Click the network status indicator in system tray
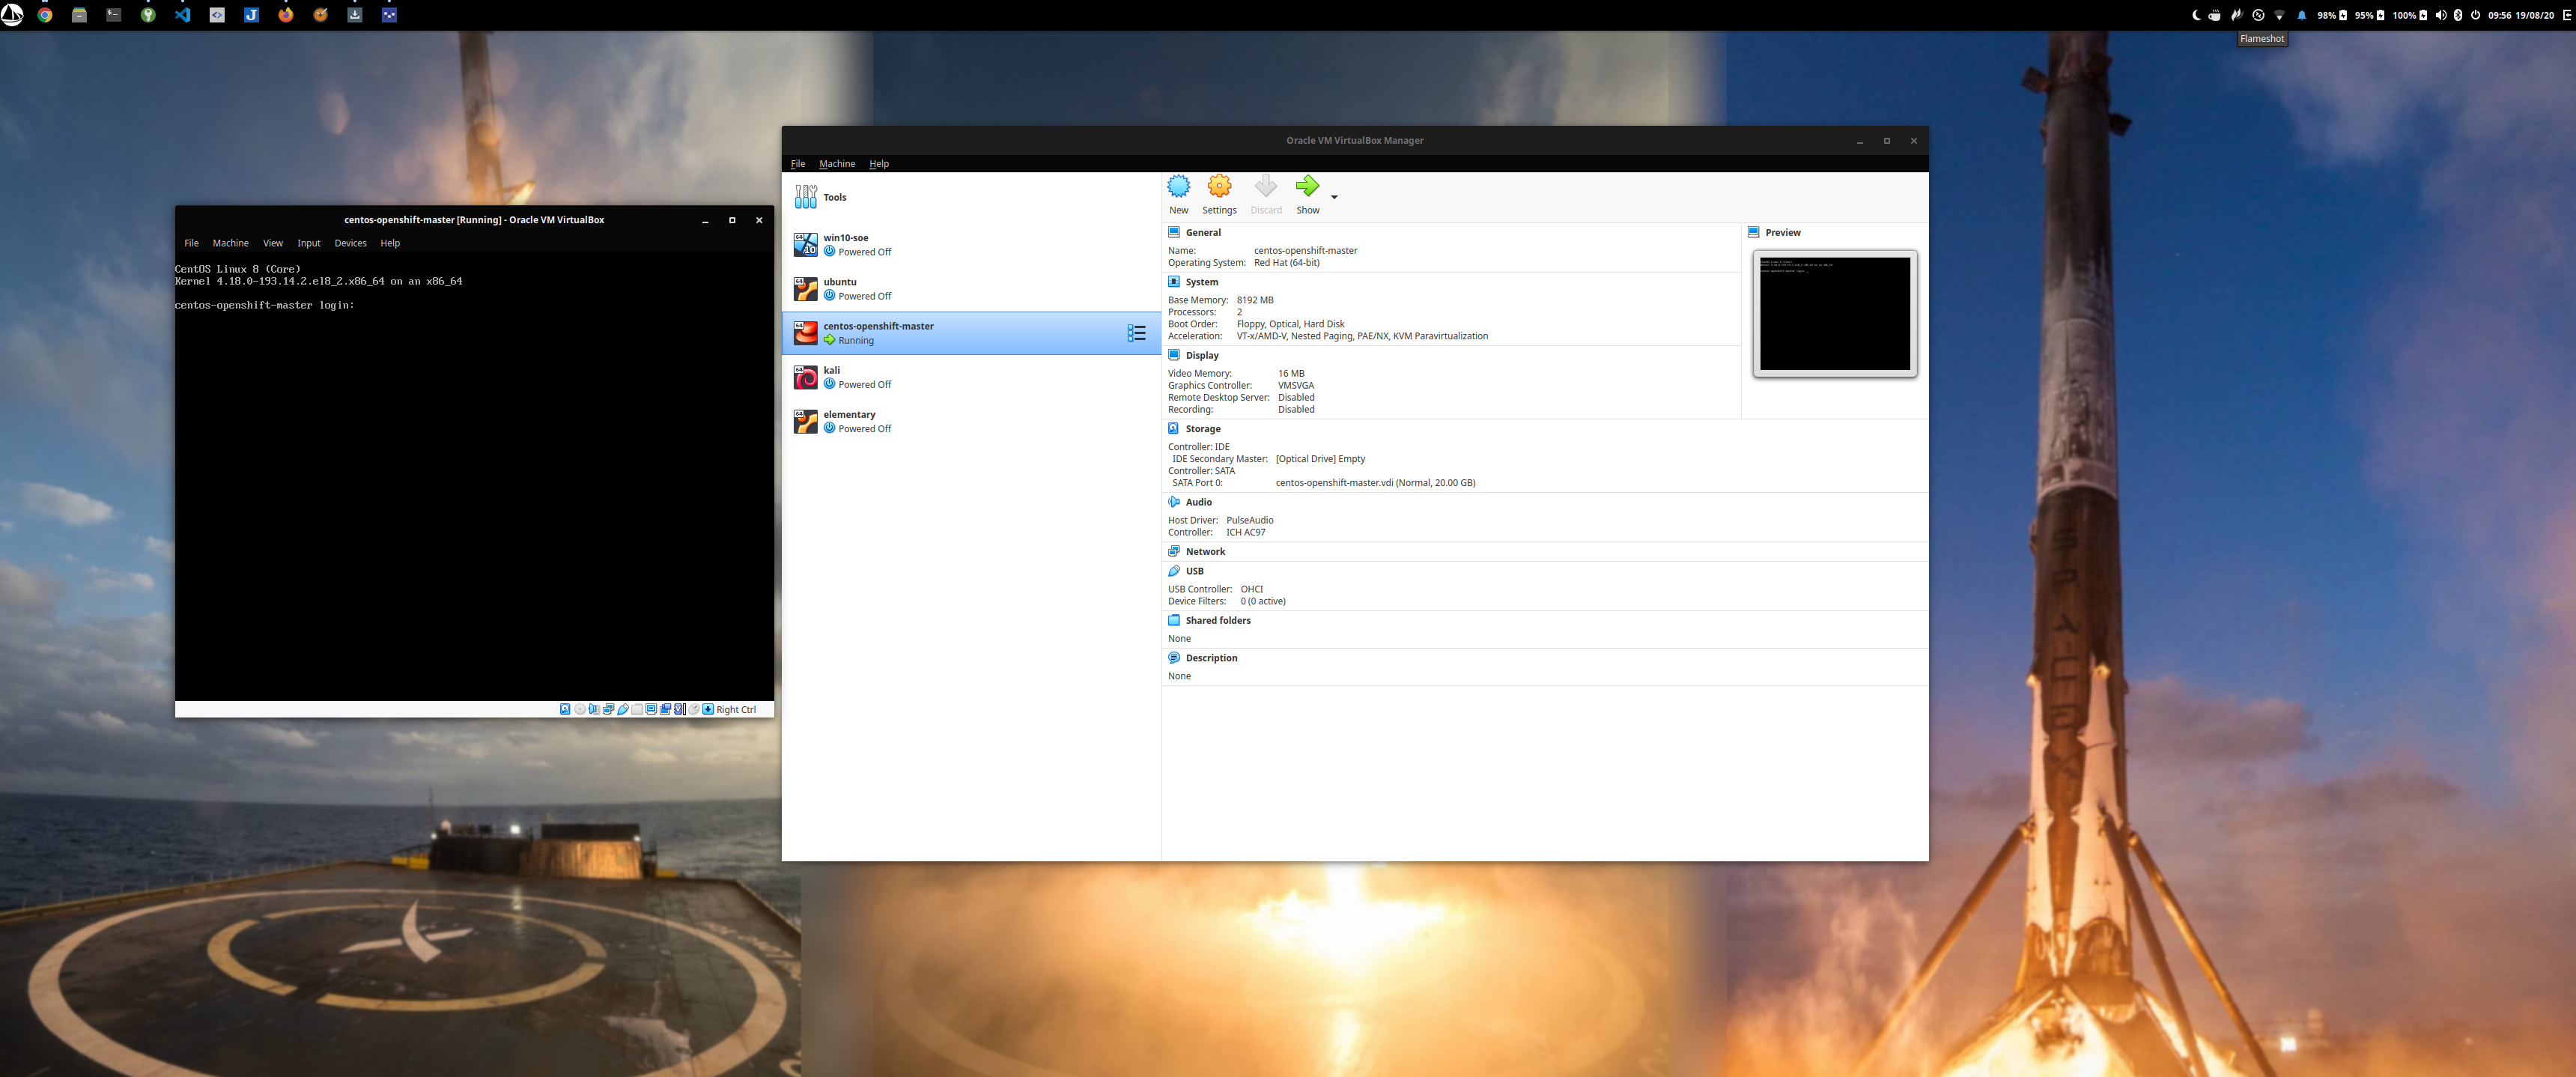Screen dimensions: 2576x1077 click(x=2280, y=15)
